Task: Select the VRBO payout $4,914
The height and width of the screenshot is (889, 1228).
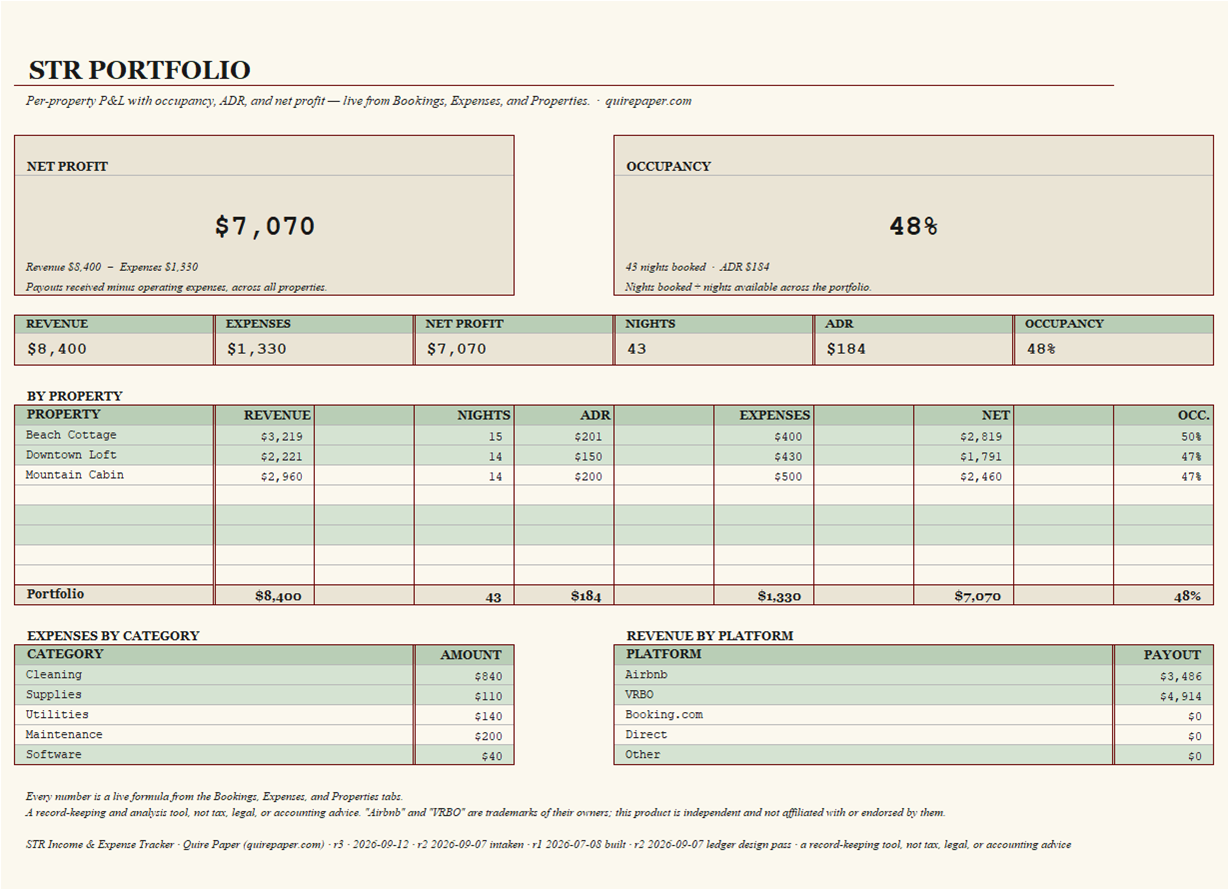Action: (x=1181, y=697)
